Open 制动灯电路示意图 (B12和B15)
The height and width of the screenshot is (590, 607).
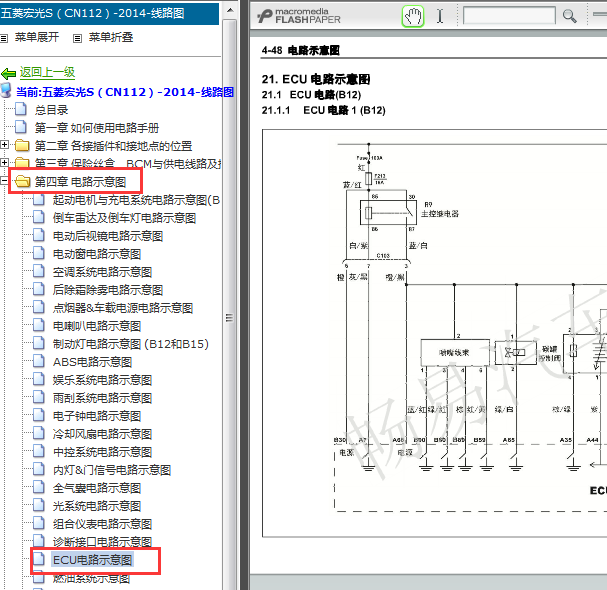[x=131, y=344]
